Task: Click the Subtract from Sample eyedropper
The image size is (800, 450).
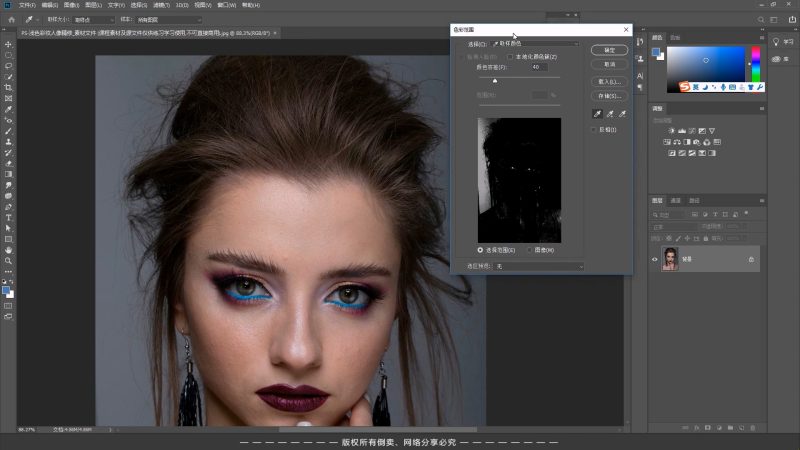Action: click(622, 115)
